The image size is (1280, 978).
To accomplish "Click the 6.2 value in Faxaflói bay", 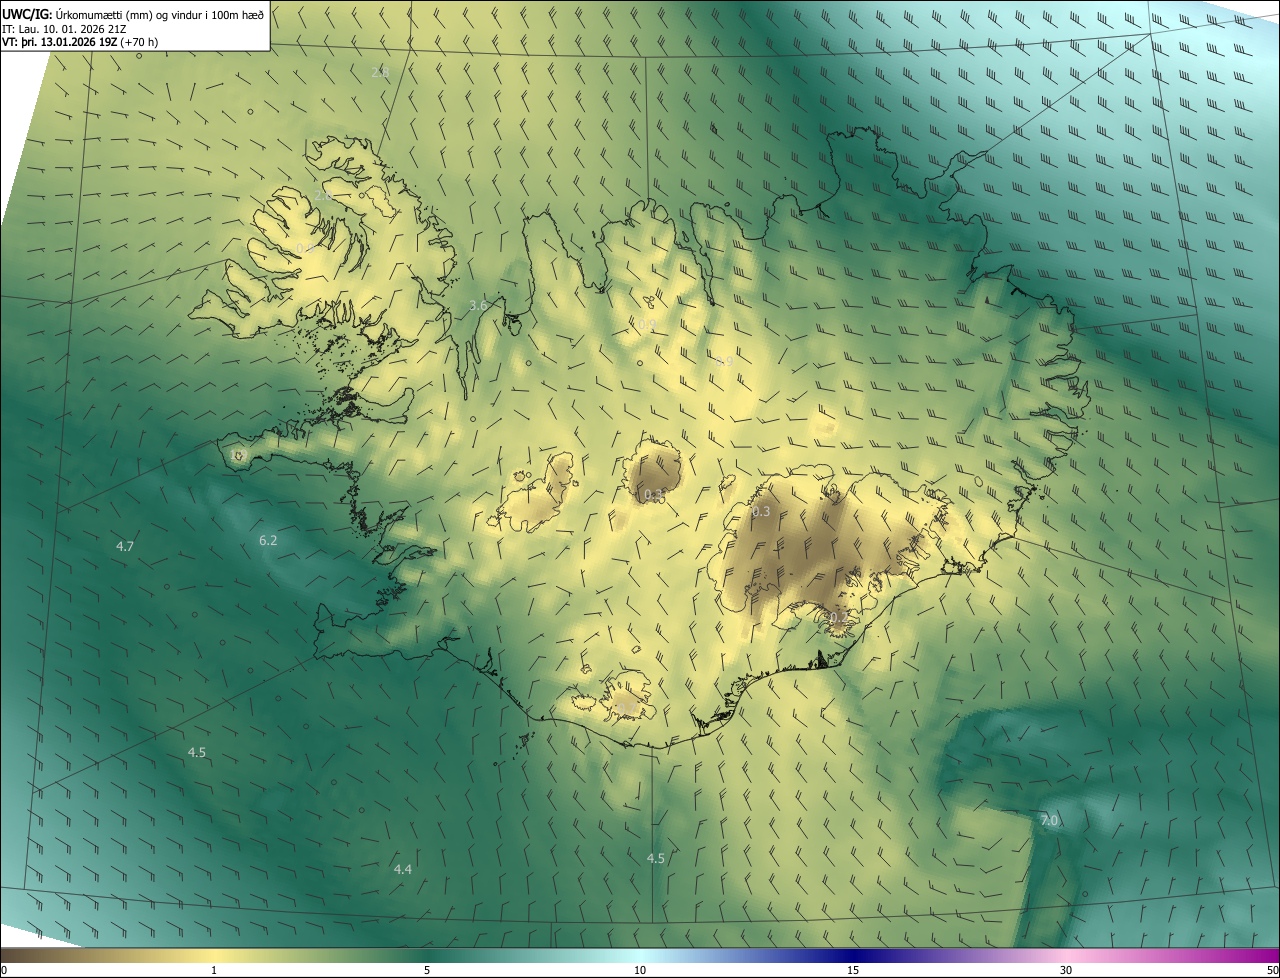I will point(268,540).
